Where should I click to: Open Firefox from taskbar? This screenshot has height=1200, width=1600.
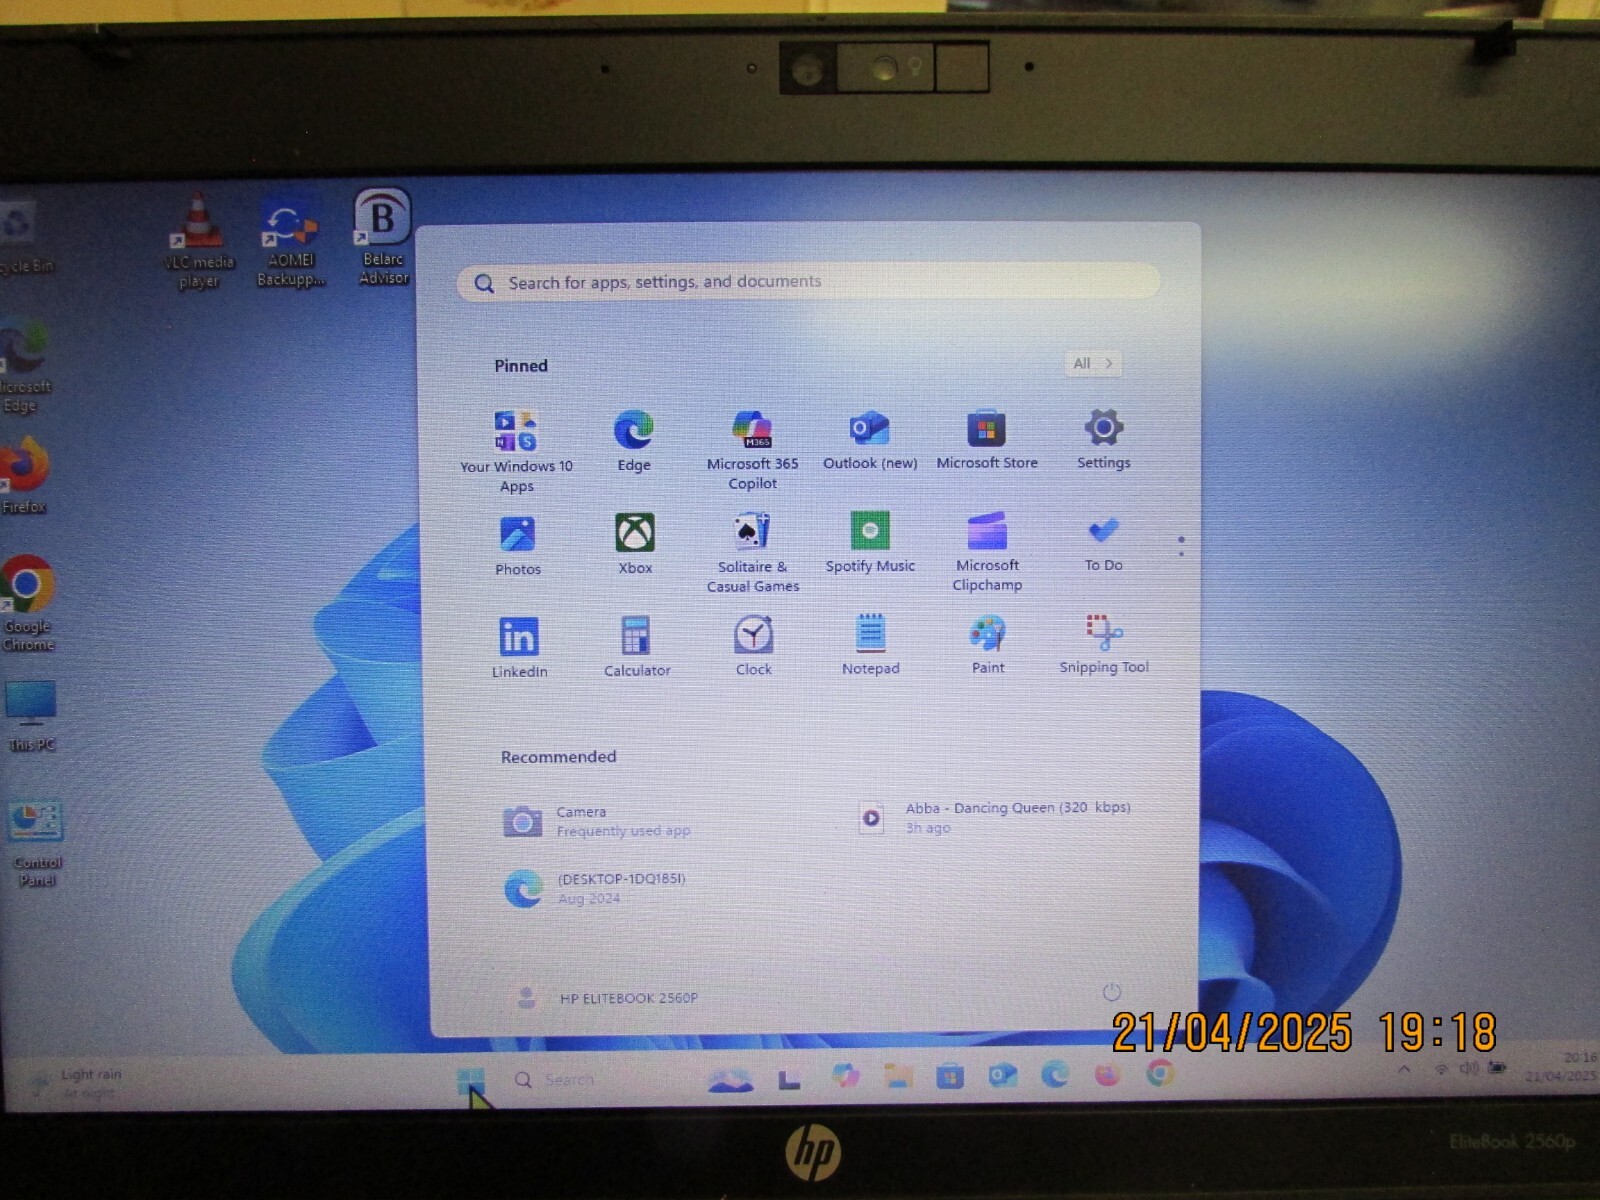[x=1107, y=1074]
